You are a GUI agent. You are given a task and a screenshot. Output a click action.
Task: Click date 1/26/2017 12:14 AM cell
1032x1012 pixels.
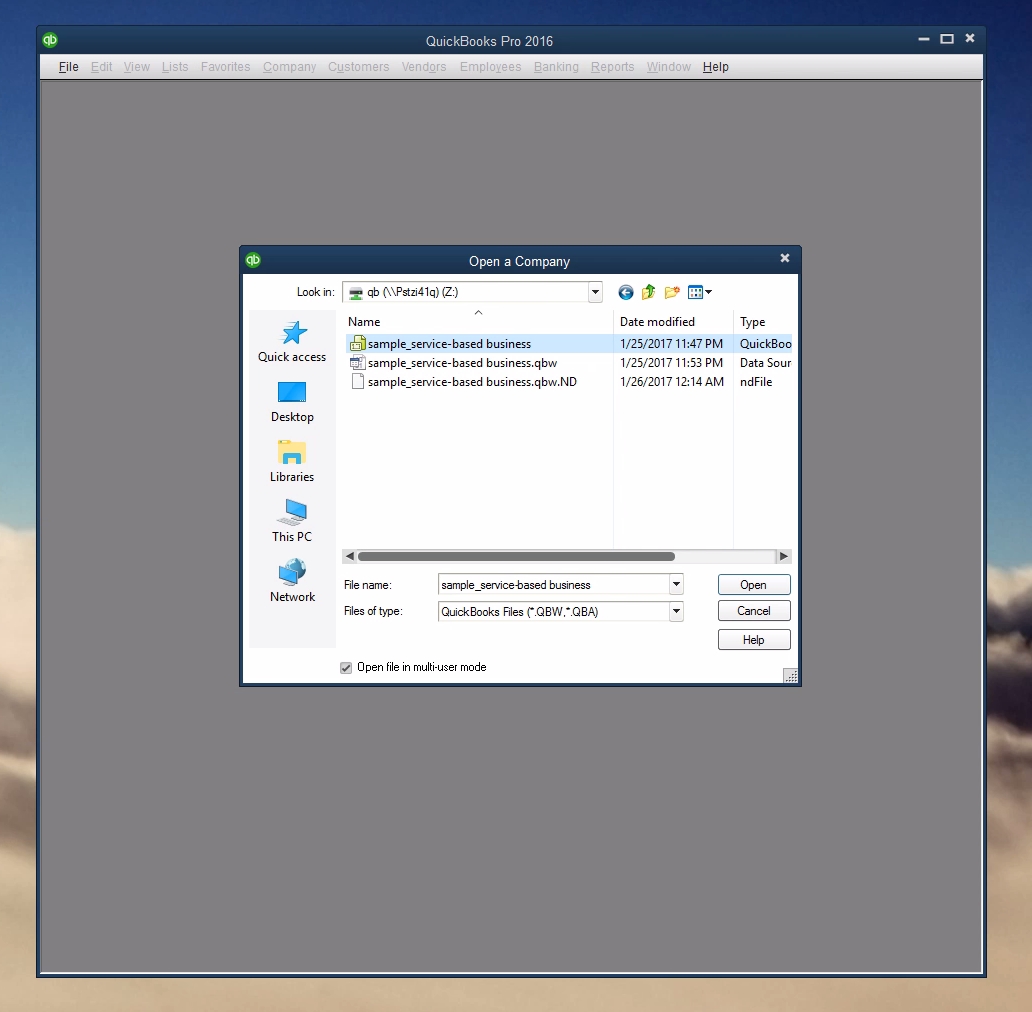pos(671,382)
